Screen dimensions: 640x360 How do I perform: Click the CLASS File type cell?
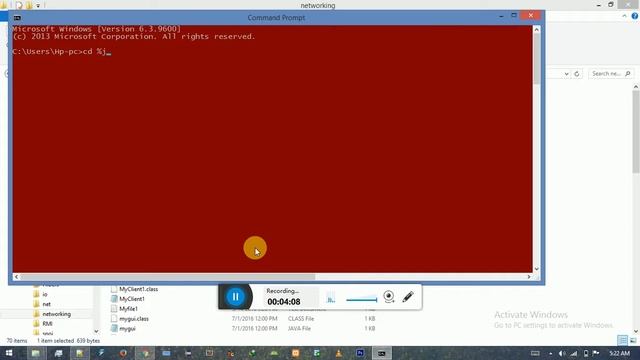tap(301, 319)
